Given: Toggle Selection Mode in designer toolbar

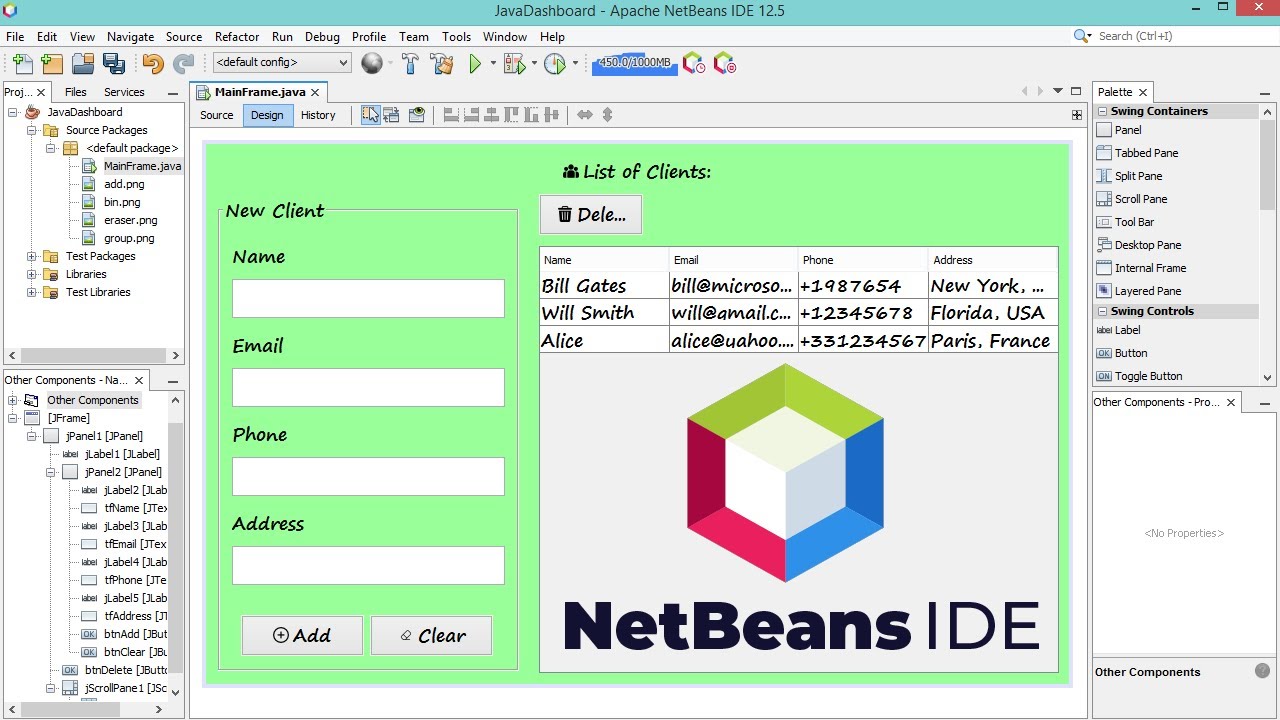Looking at the screenshot, I should pos(370,115).
